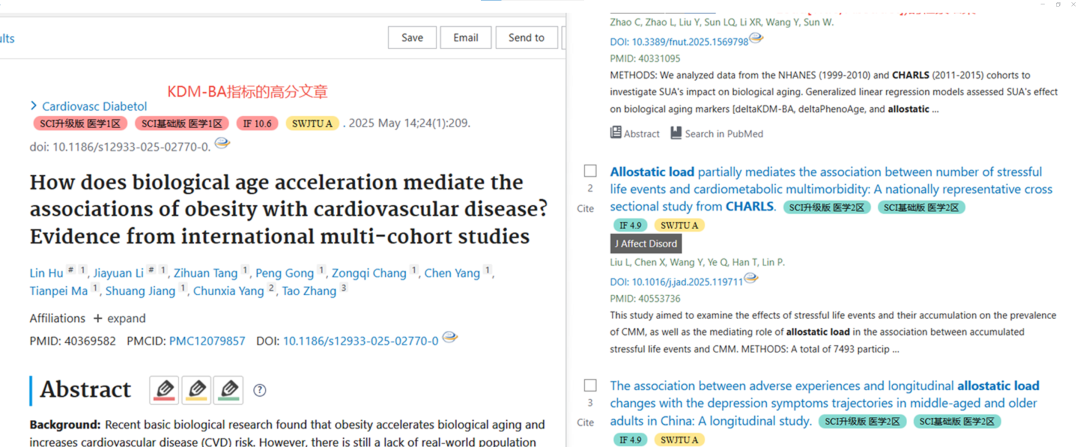Click the green highlighter pen icon in Abstract
The height and width of the screenshot is (447, 1080).
click(228, 390)
